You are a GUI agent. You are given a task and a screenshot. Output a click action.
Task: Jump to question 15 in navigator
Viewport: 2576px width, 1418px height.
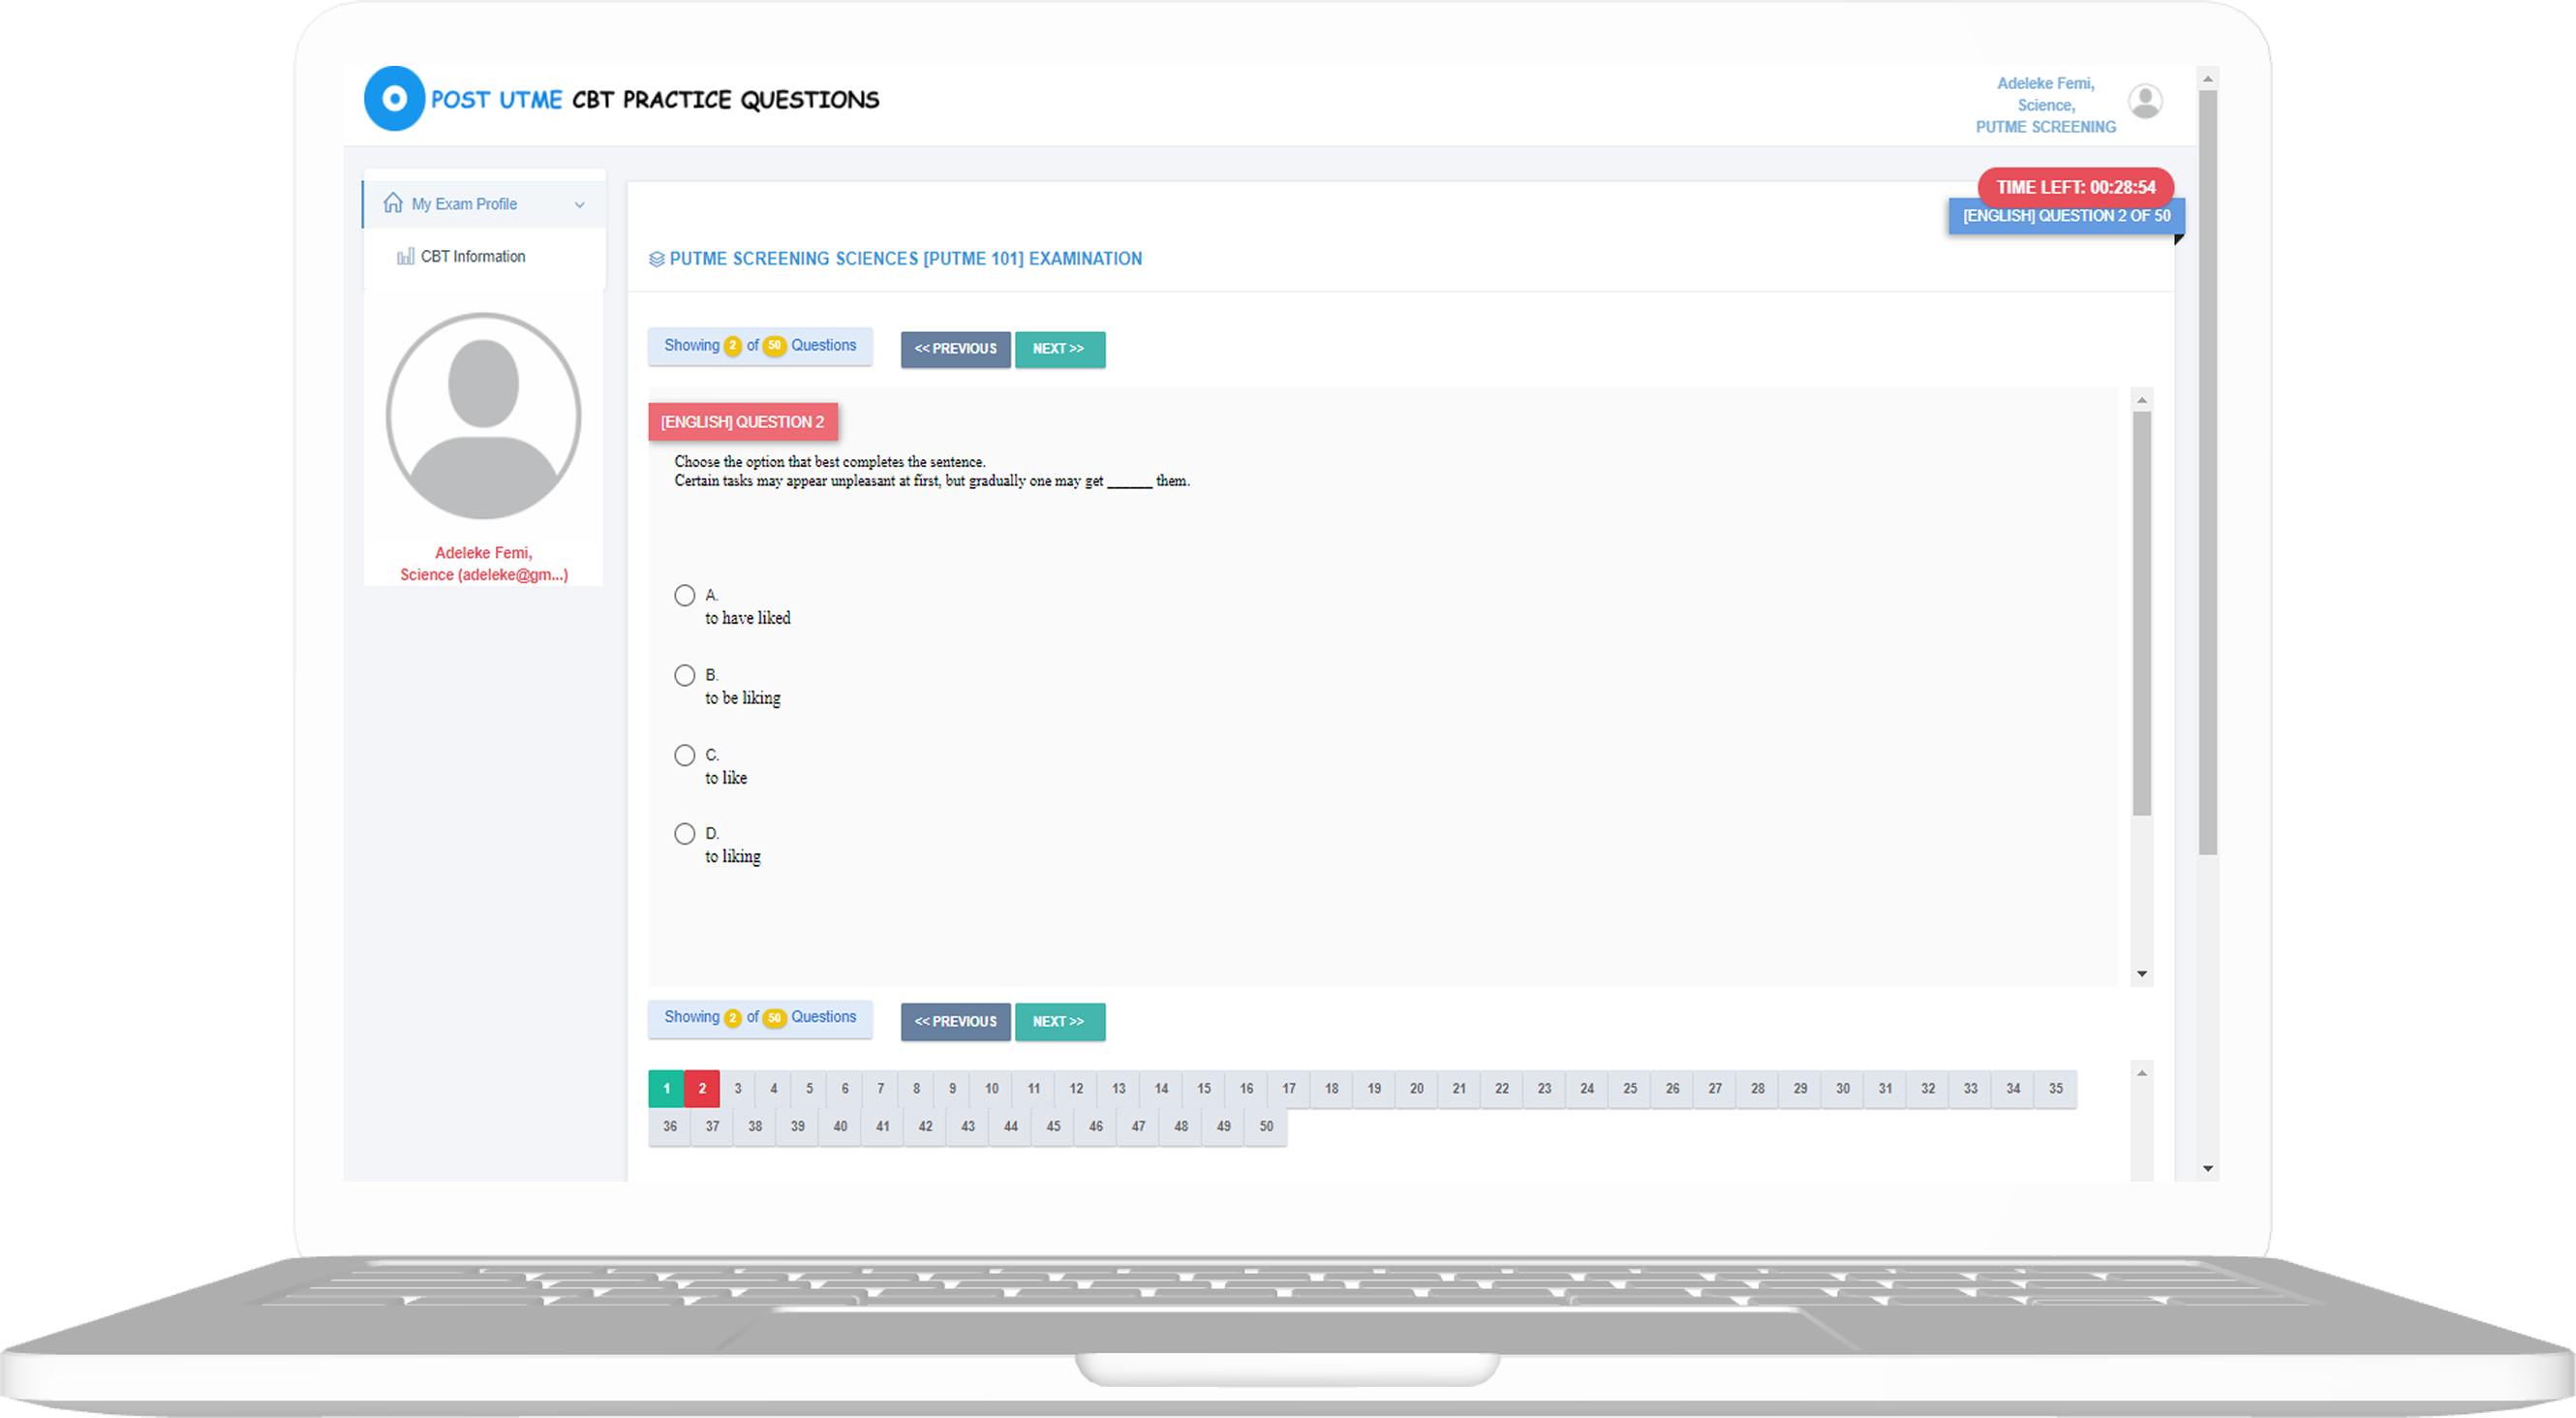click(x=1203, y=1088)
